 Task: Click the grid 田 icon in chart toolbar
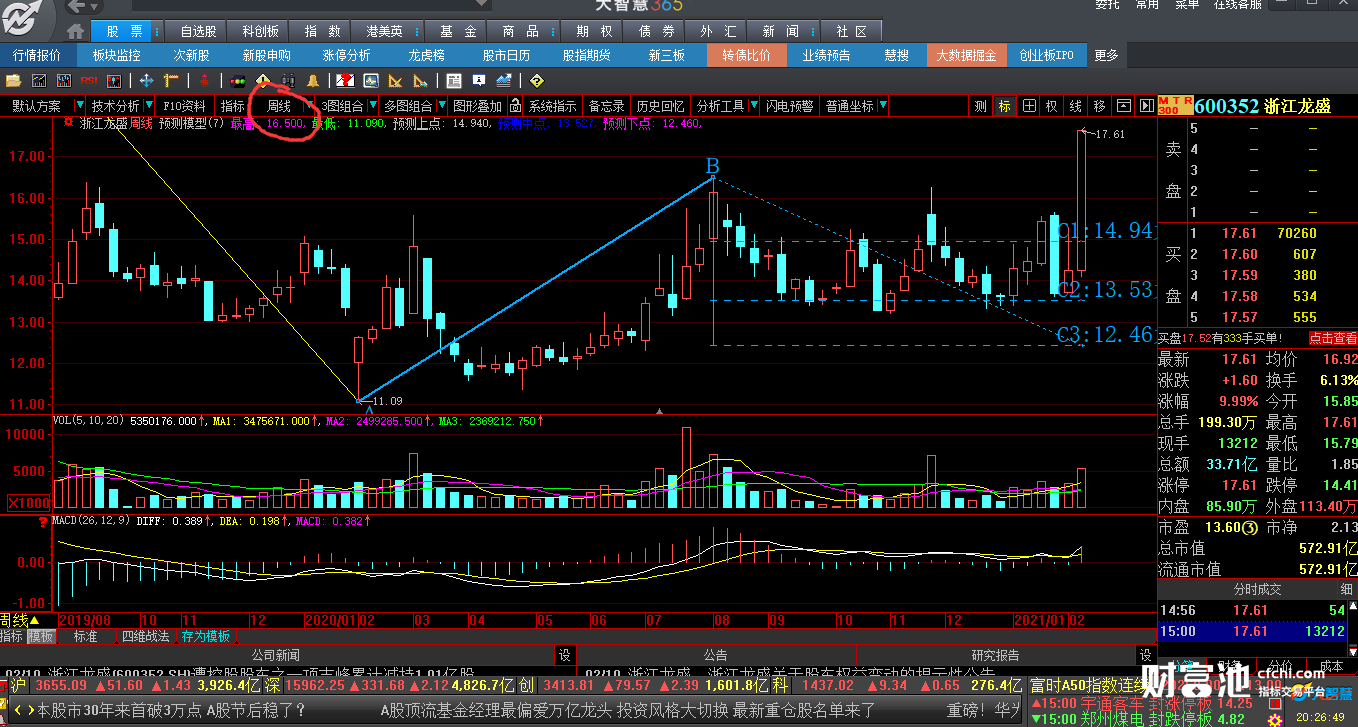point(1030,106)
